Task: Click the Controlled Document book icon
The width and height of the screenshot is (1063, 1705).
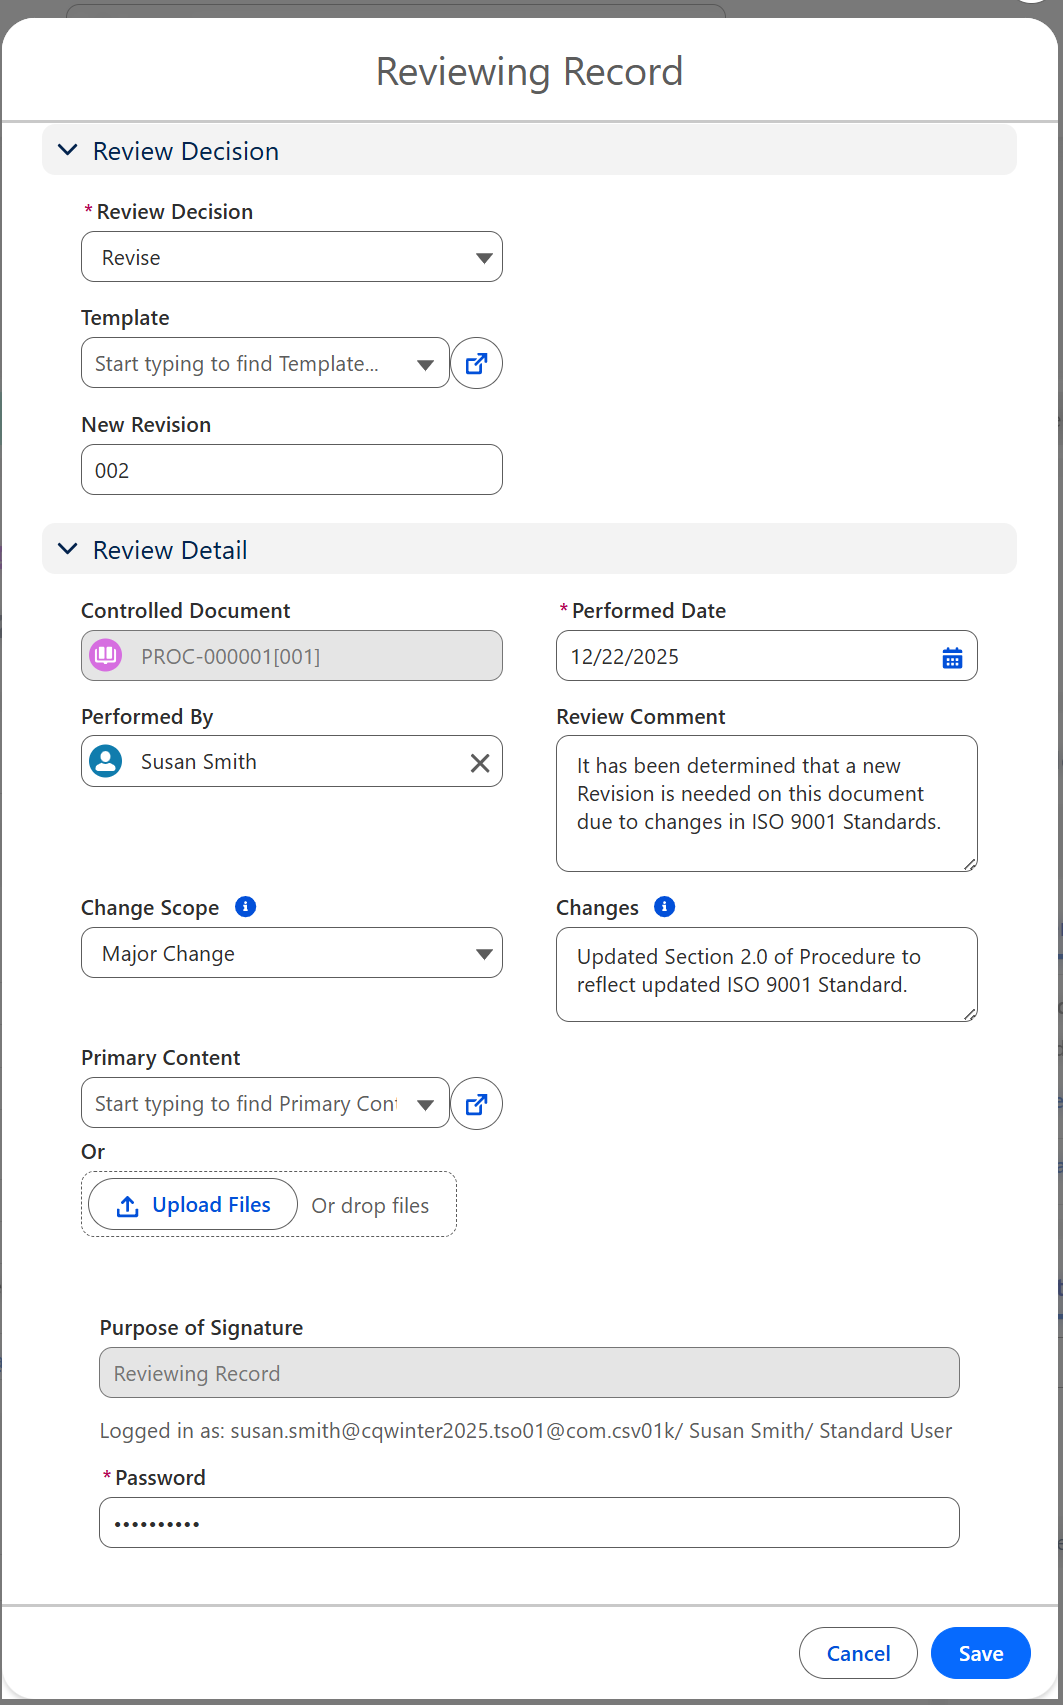Action: point(106,656)
